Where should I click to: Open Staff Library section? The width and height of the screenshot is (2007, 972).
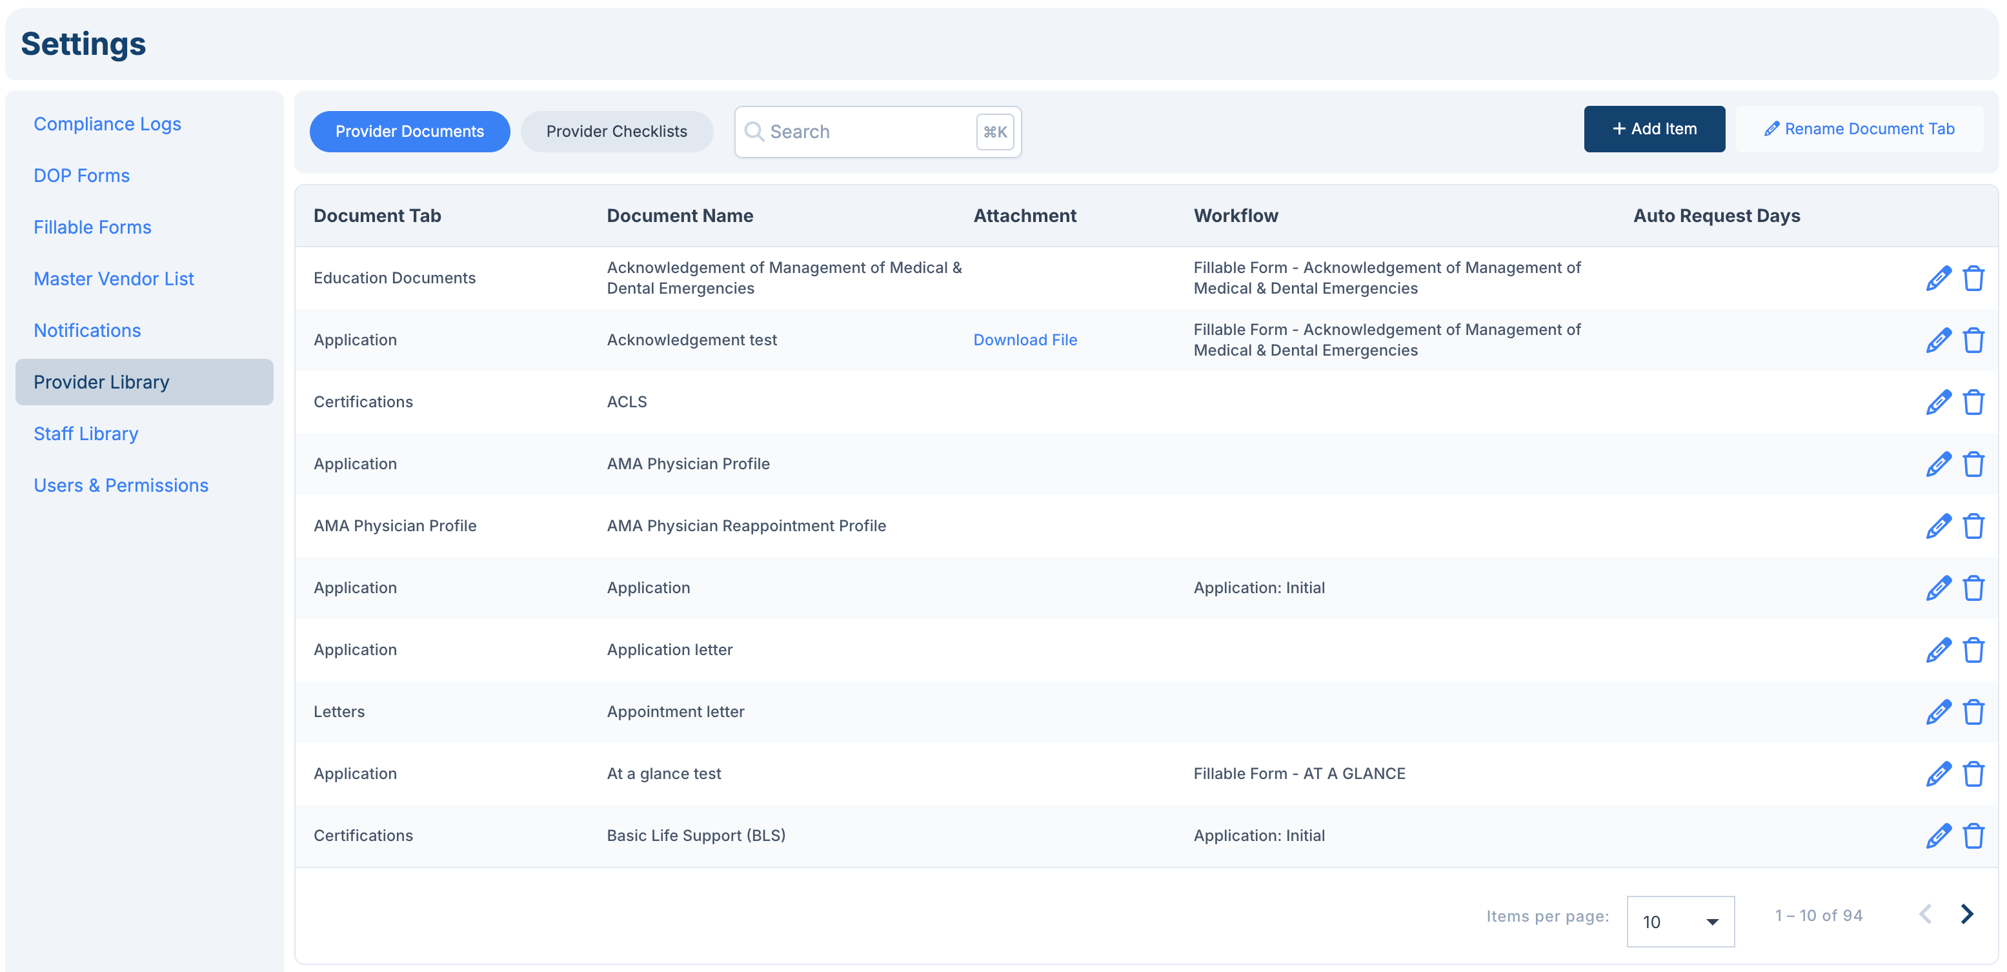click(86, 434)
